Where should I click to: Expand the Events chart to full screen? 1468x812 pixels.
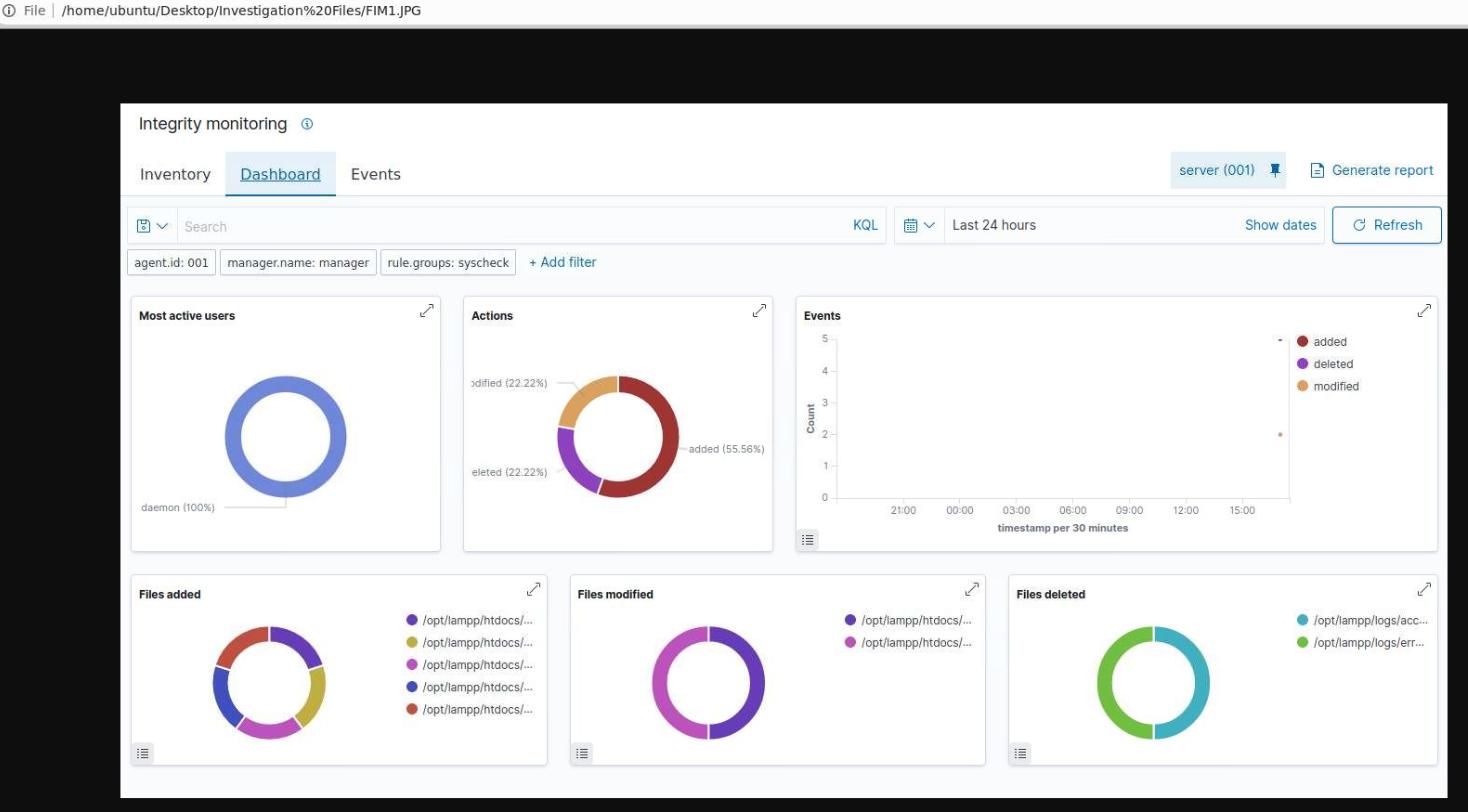1424,311
